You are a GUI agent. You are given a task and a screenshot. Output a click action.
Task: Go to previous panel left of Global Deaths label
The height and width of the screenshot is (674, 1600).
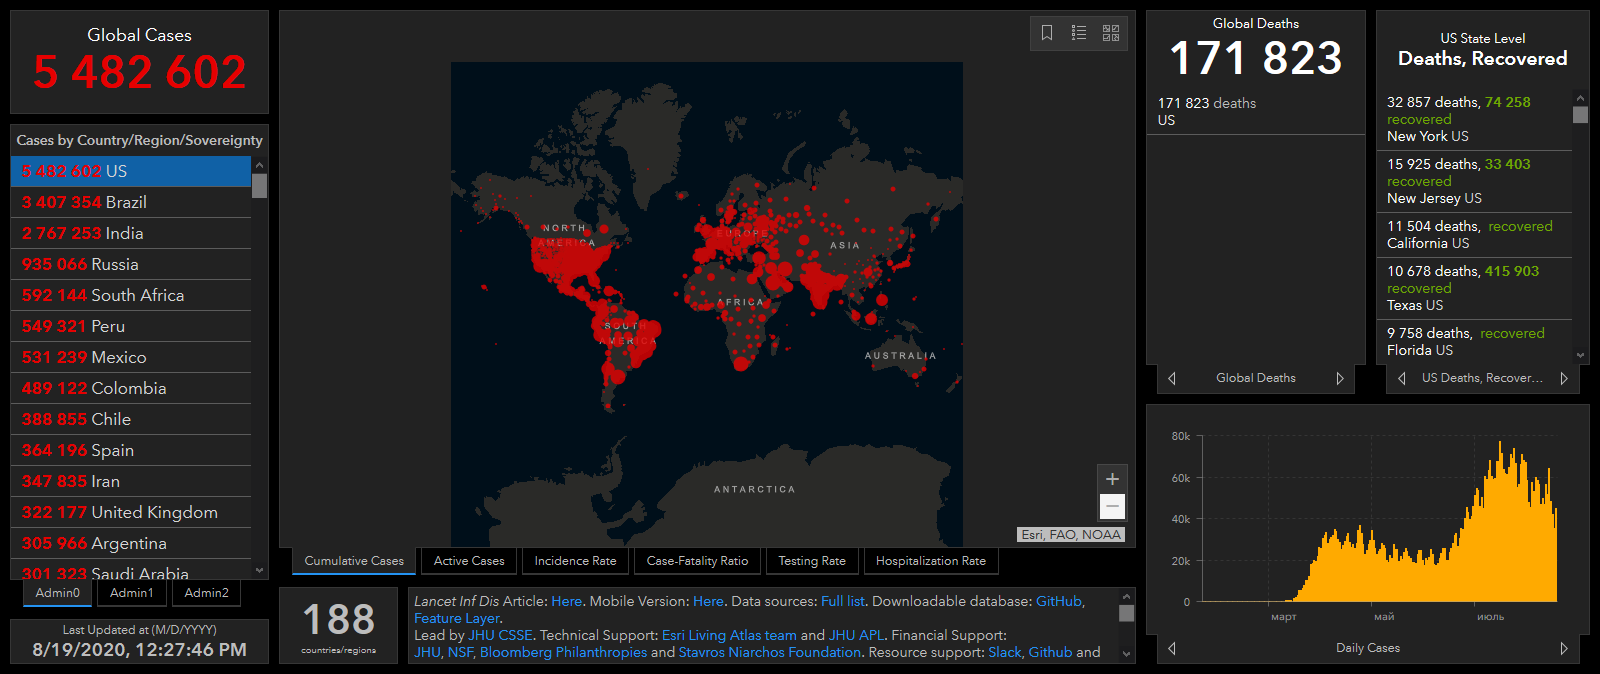[1172, 378]
